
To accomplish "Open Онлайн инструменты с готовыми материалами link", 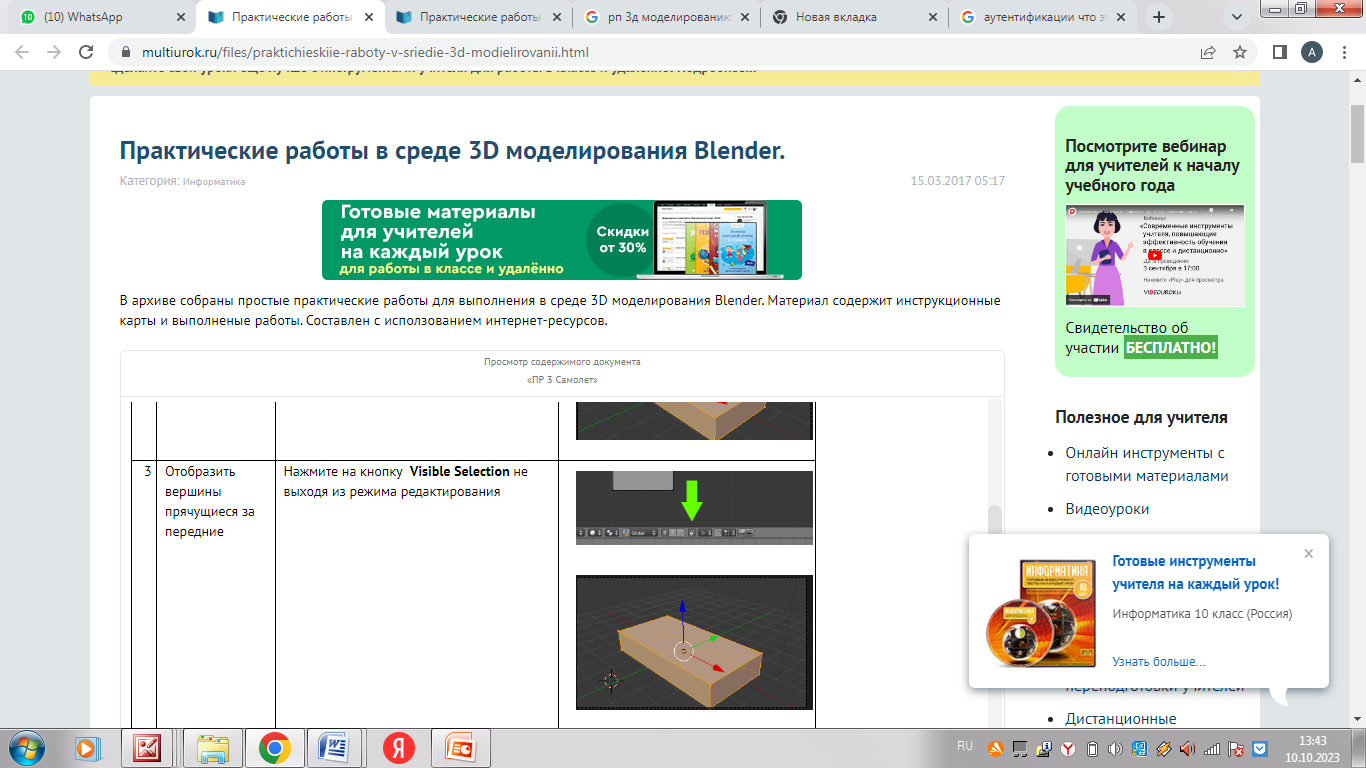I will tap(1146, 465).
